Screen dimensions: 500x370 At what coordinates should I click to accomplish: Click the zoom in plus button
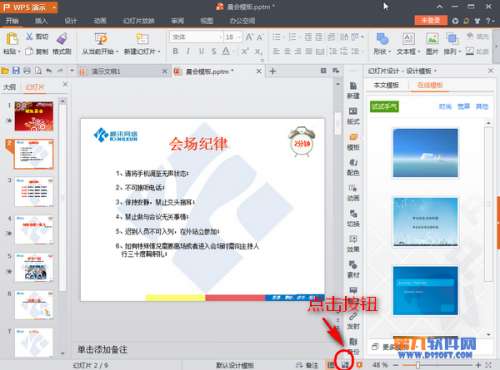tap(478, 365)
